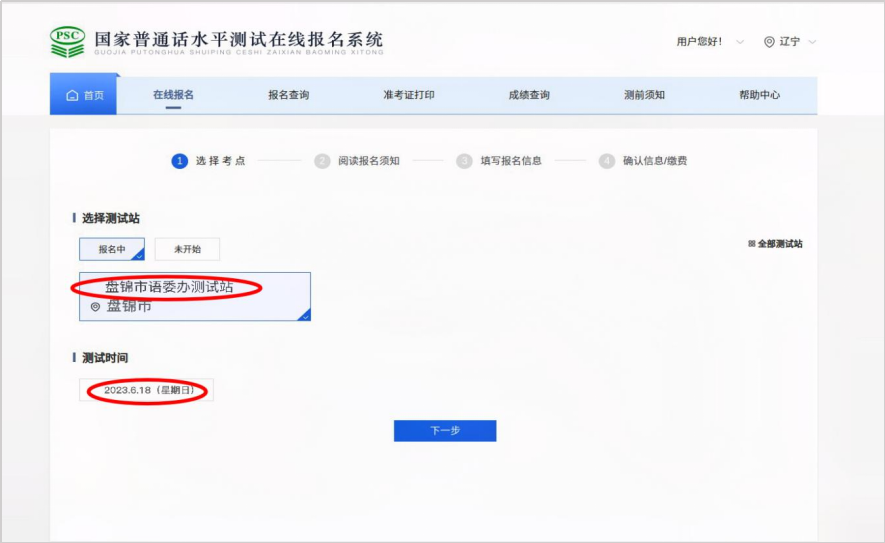885x543 pixels.
Task: Click the home icon in navigation bar
Action: click(x=72, y=95)
